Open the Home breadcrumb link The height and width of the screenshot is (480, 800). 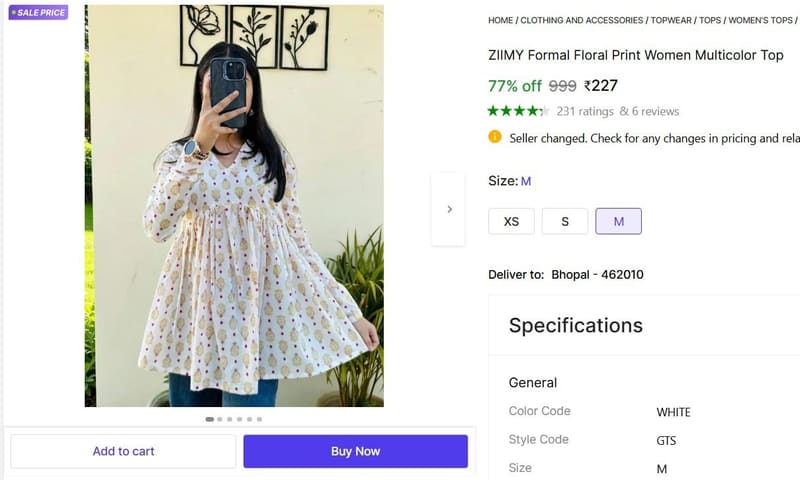tap(501, 20)
